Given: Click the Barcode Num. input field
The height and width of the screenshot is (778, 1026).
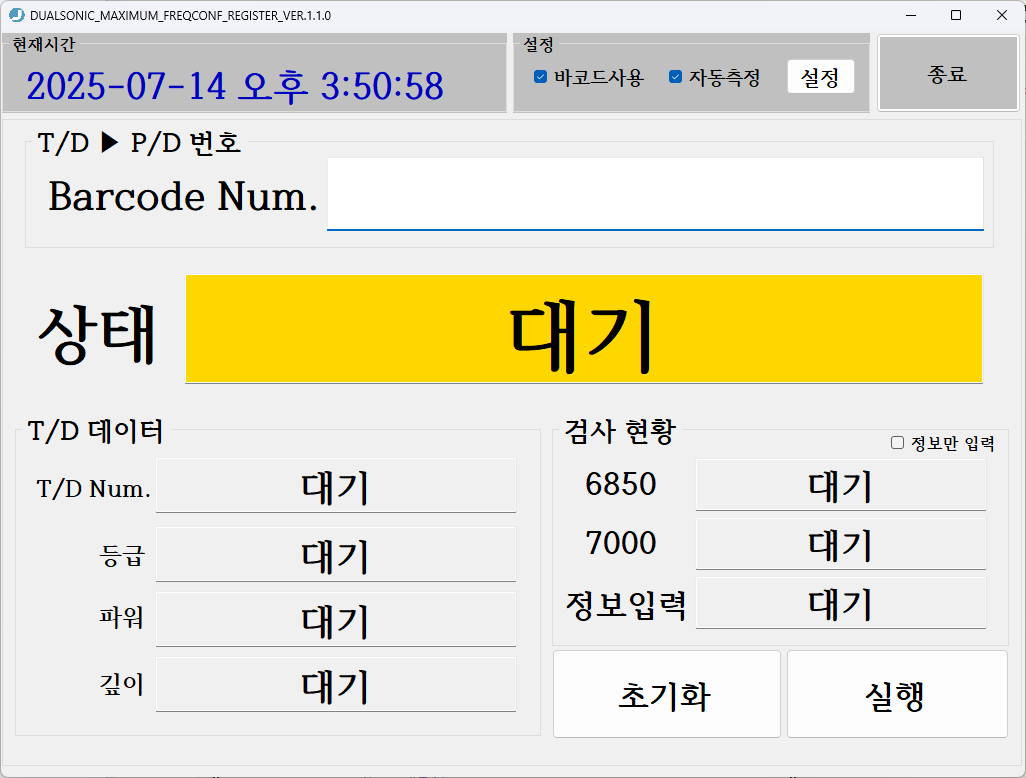Looking at the screenshot, I should point(655,194).
